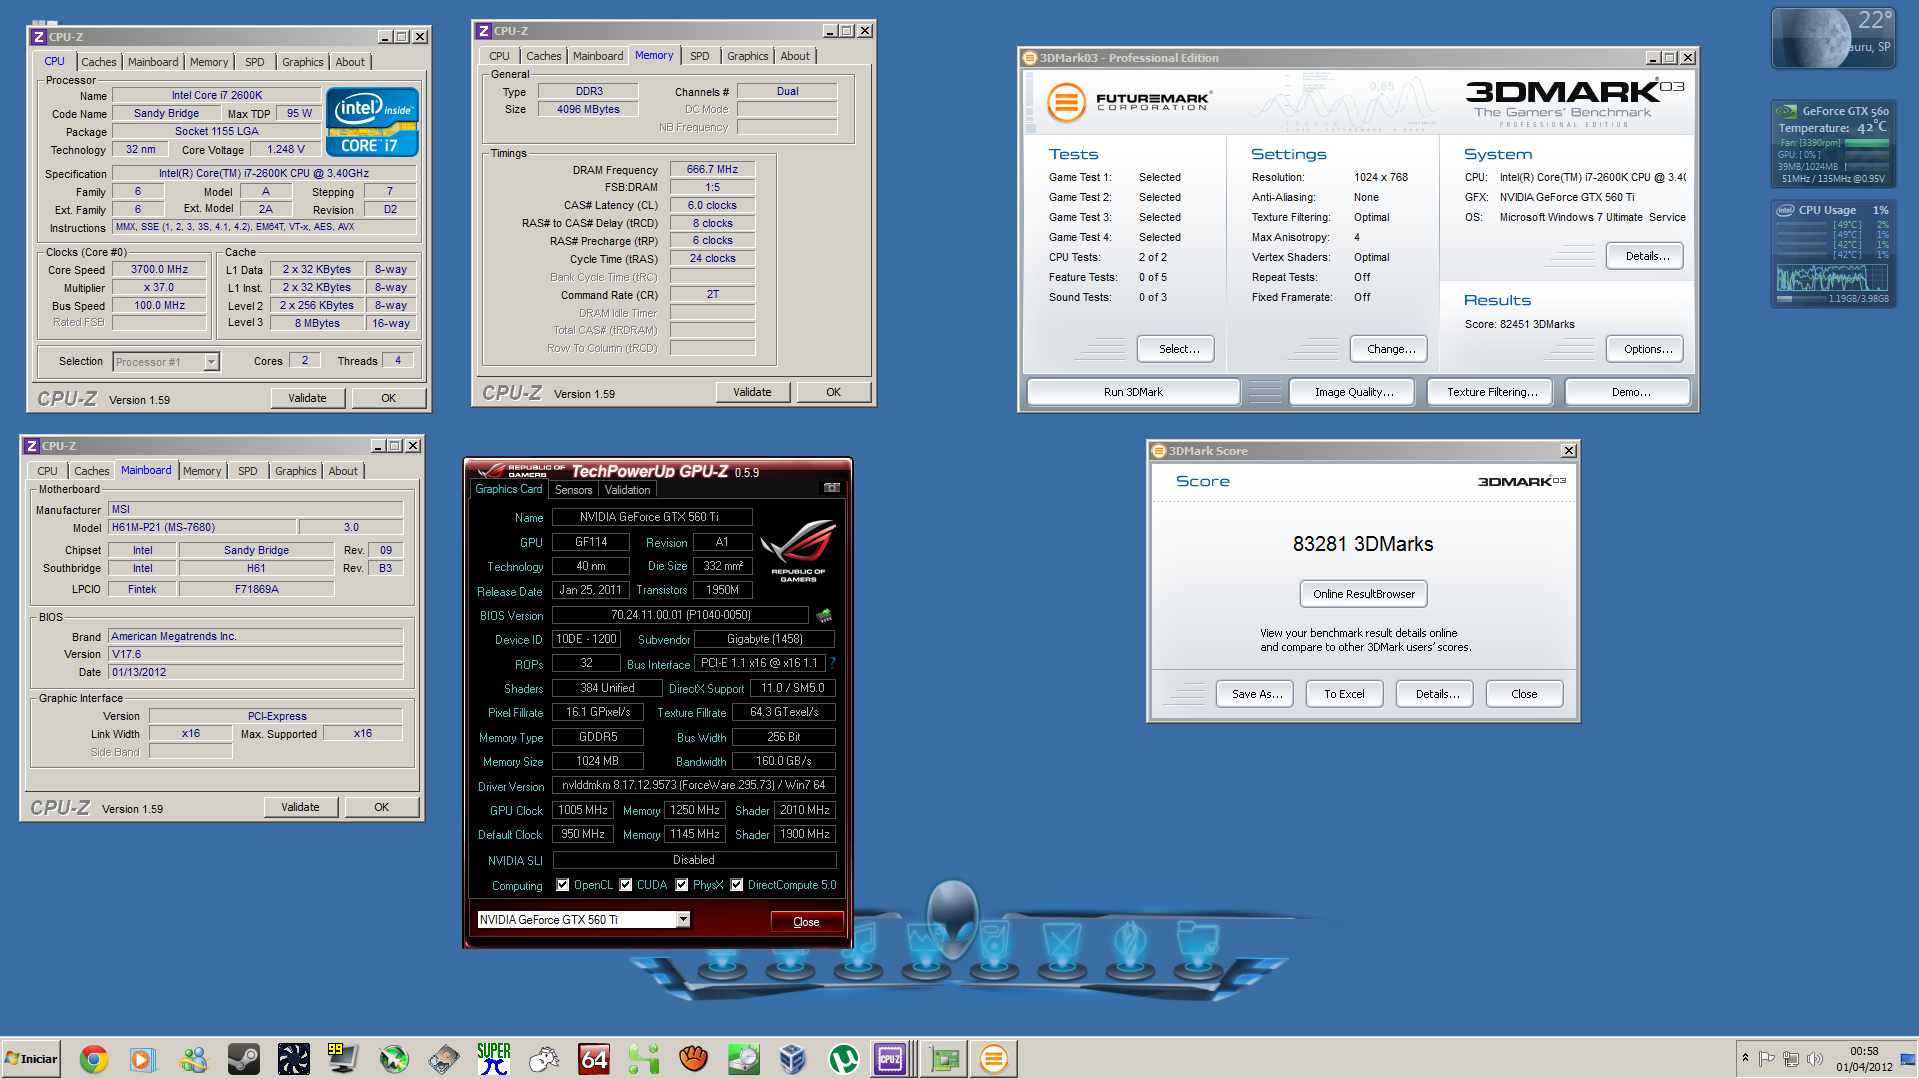Click Save As... in 3DMark Score

click(x=1256, y=694)
